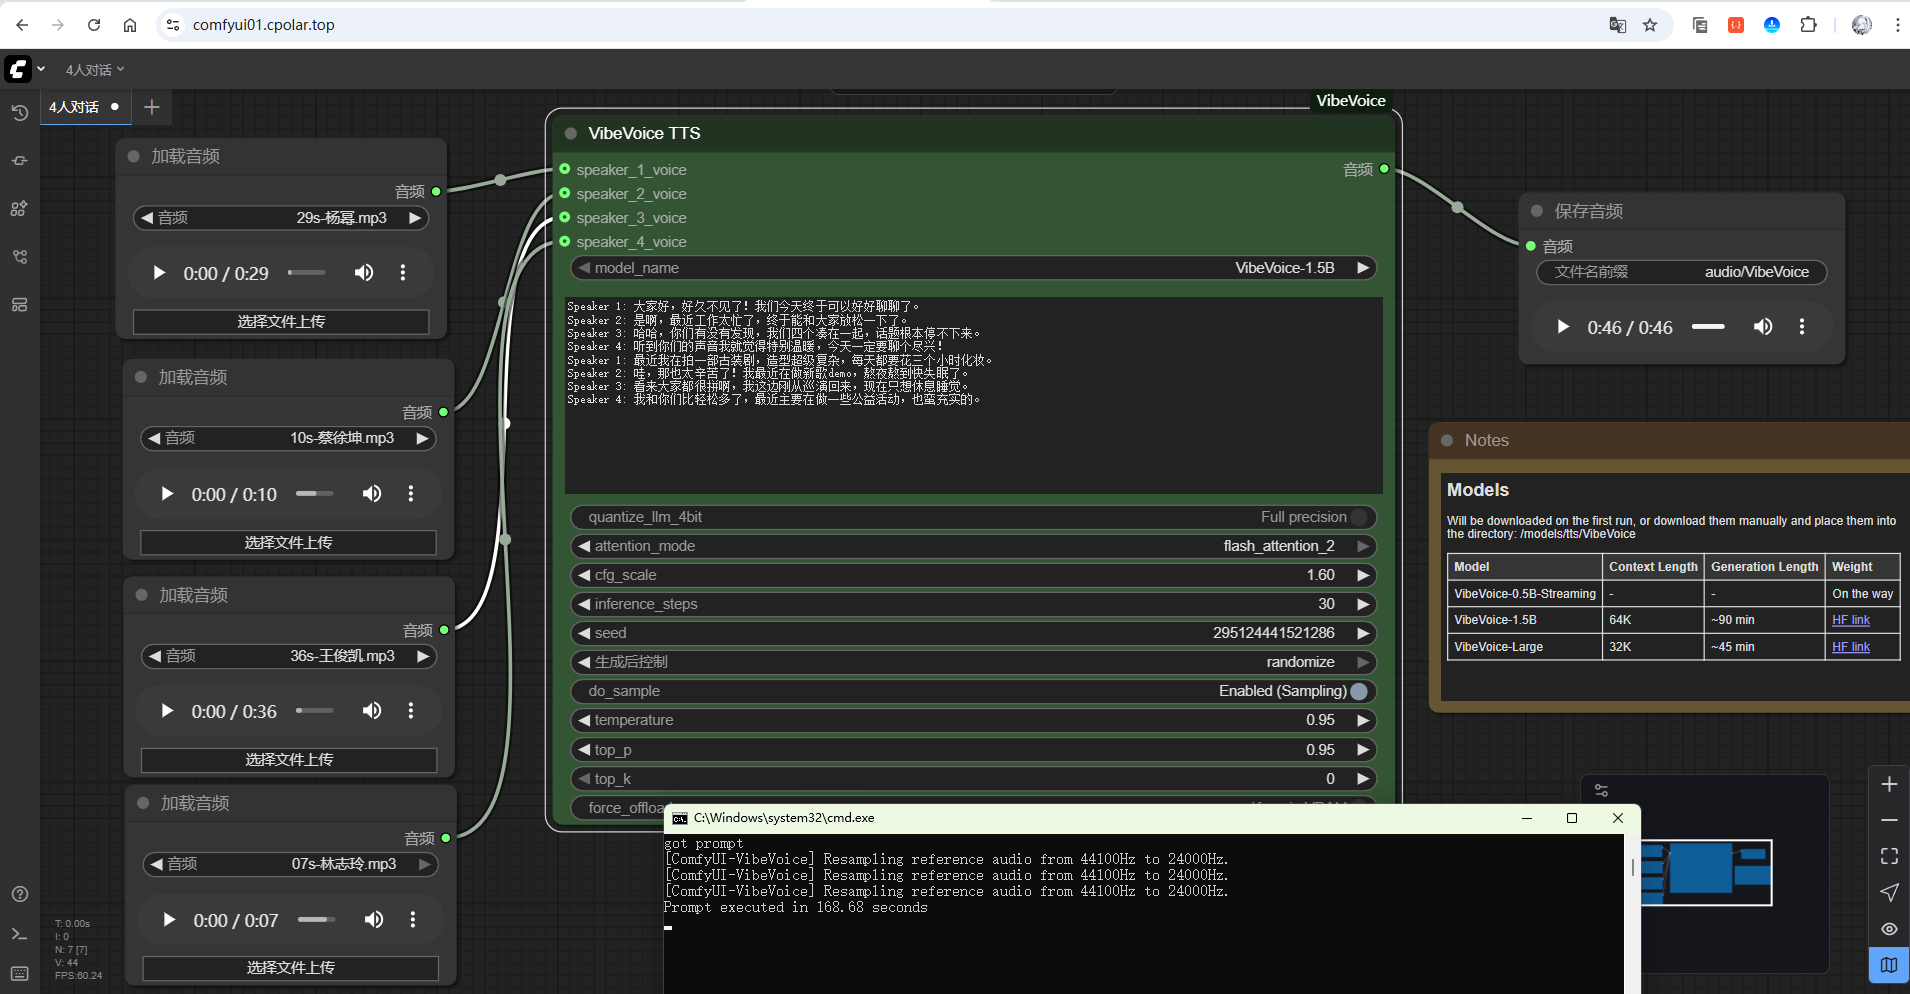Open attention_mode flash_attention_2 selector
Viewport: 1910px width, 994px height.
973,546
